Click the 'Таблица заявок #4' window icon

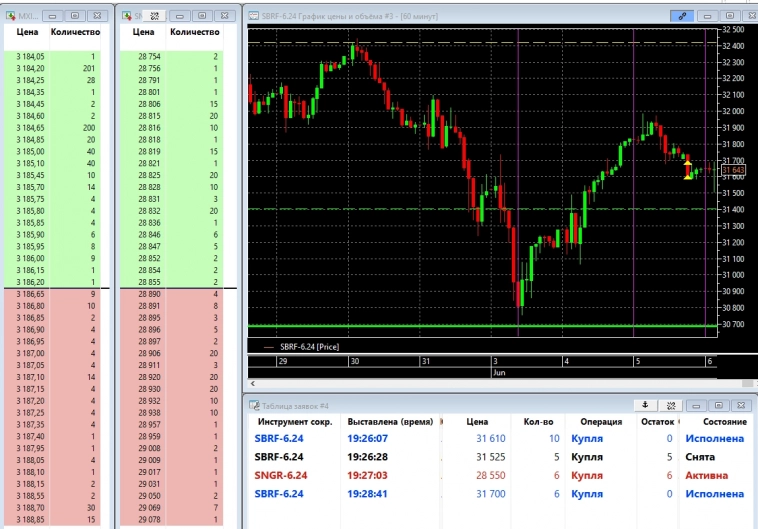coord(254,405)
